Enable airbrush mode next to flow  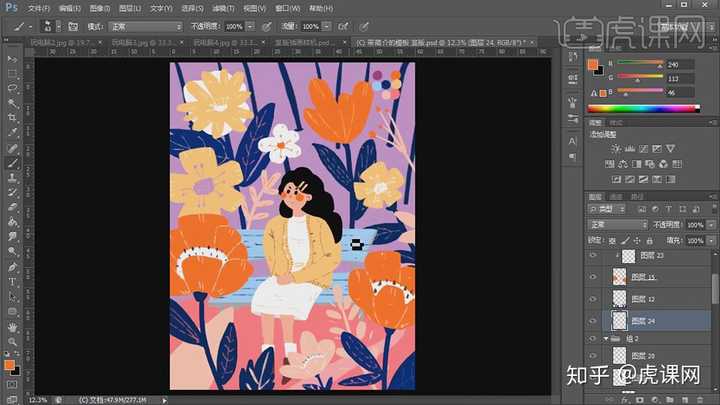(343, 27)
